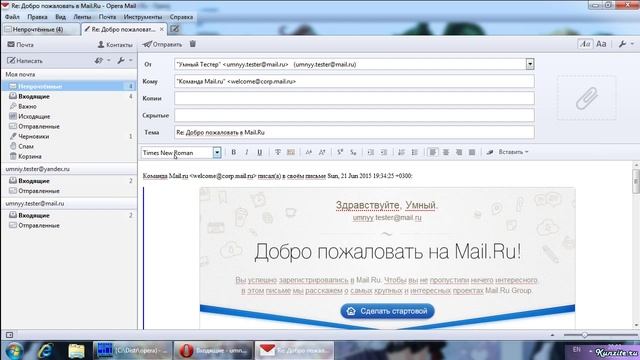Click the Сделать стартовой button

click(387, 311)
